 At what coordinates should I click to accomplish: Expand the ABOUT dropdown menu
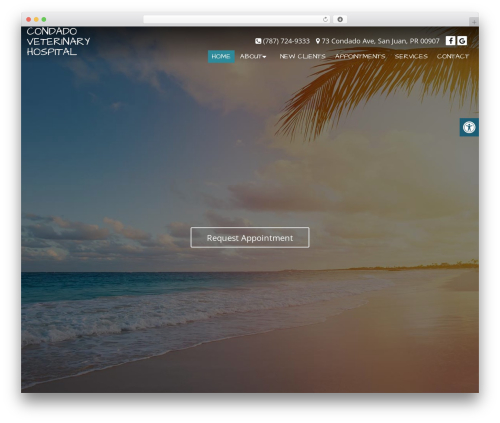click(x=253, y=56)
